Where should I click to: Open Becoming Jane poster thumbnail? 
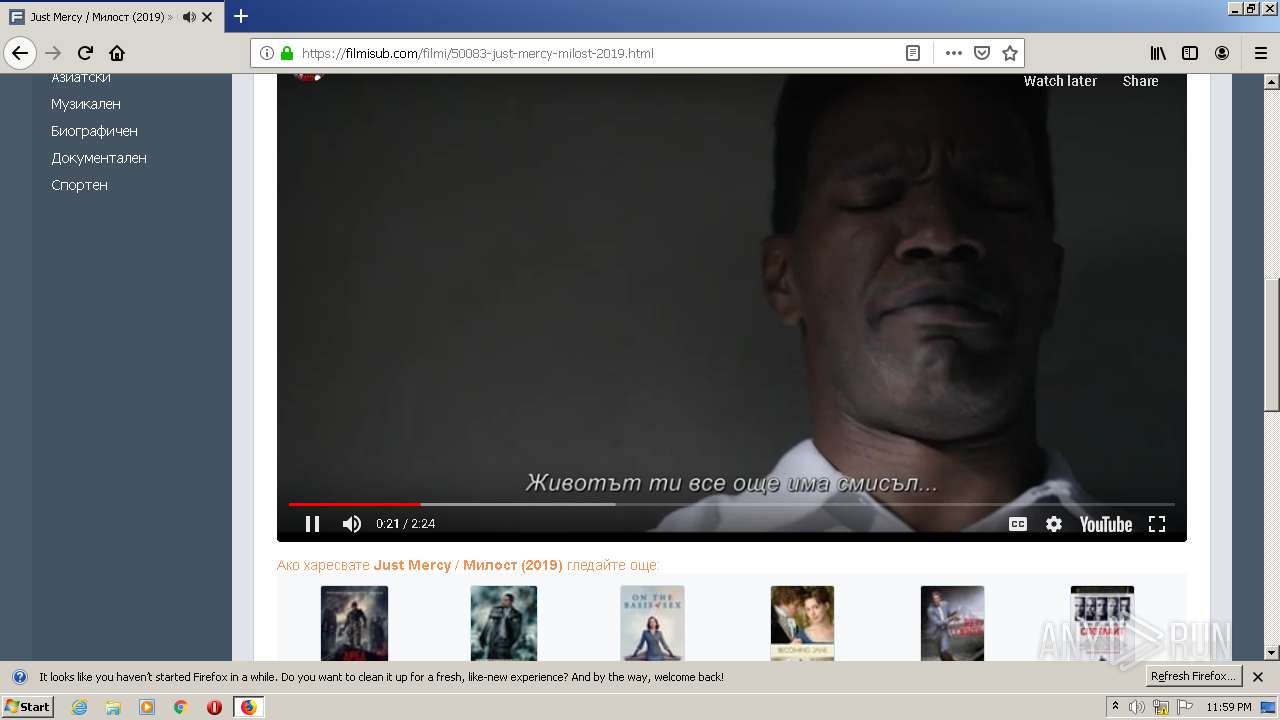[802, 623]
